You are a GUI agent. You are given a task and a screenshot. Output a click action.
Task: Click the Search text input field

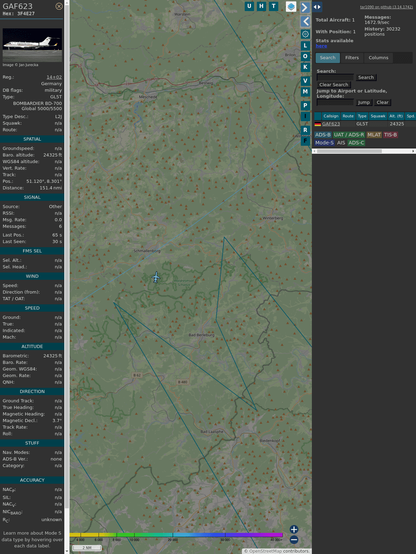point(335,77)
